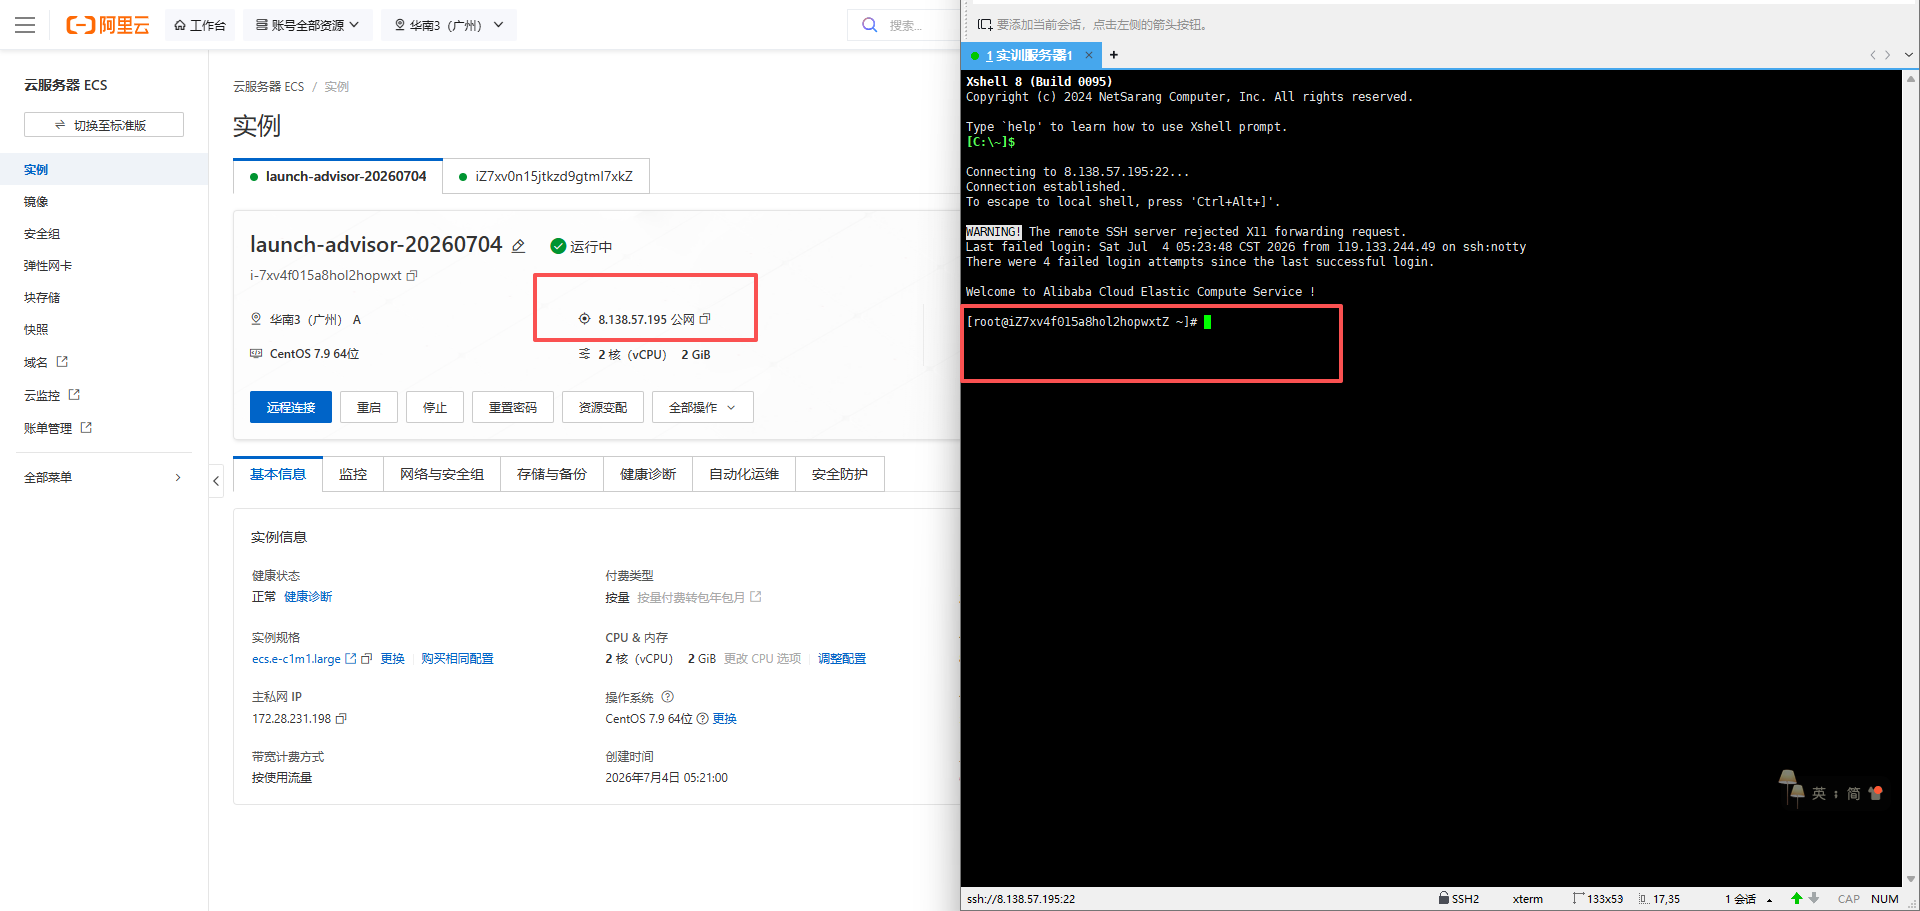Click the help icon beside 操作系统
The height and width of the screenshot is (911, 1920).
point(667,697)
